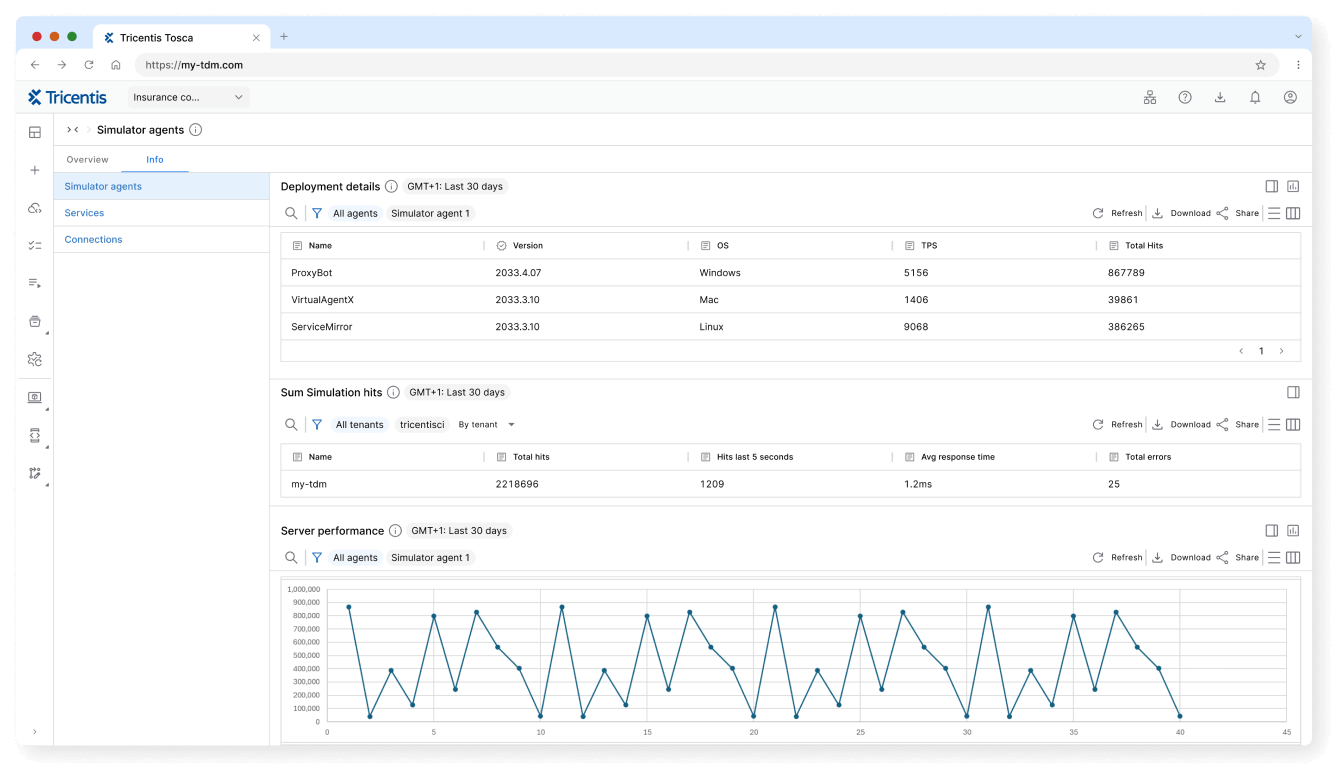1344x778 pixels.
Task: Expand the By tenant dropdown
Action: coord(487,424)
